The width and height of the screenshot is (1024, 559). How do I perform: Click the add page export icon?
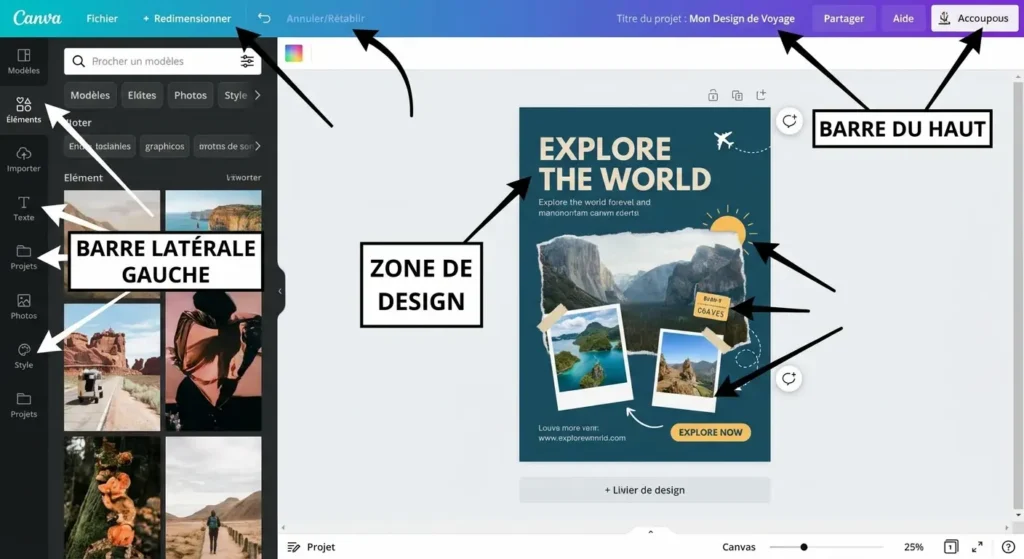coord(761,95)
